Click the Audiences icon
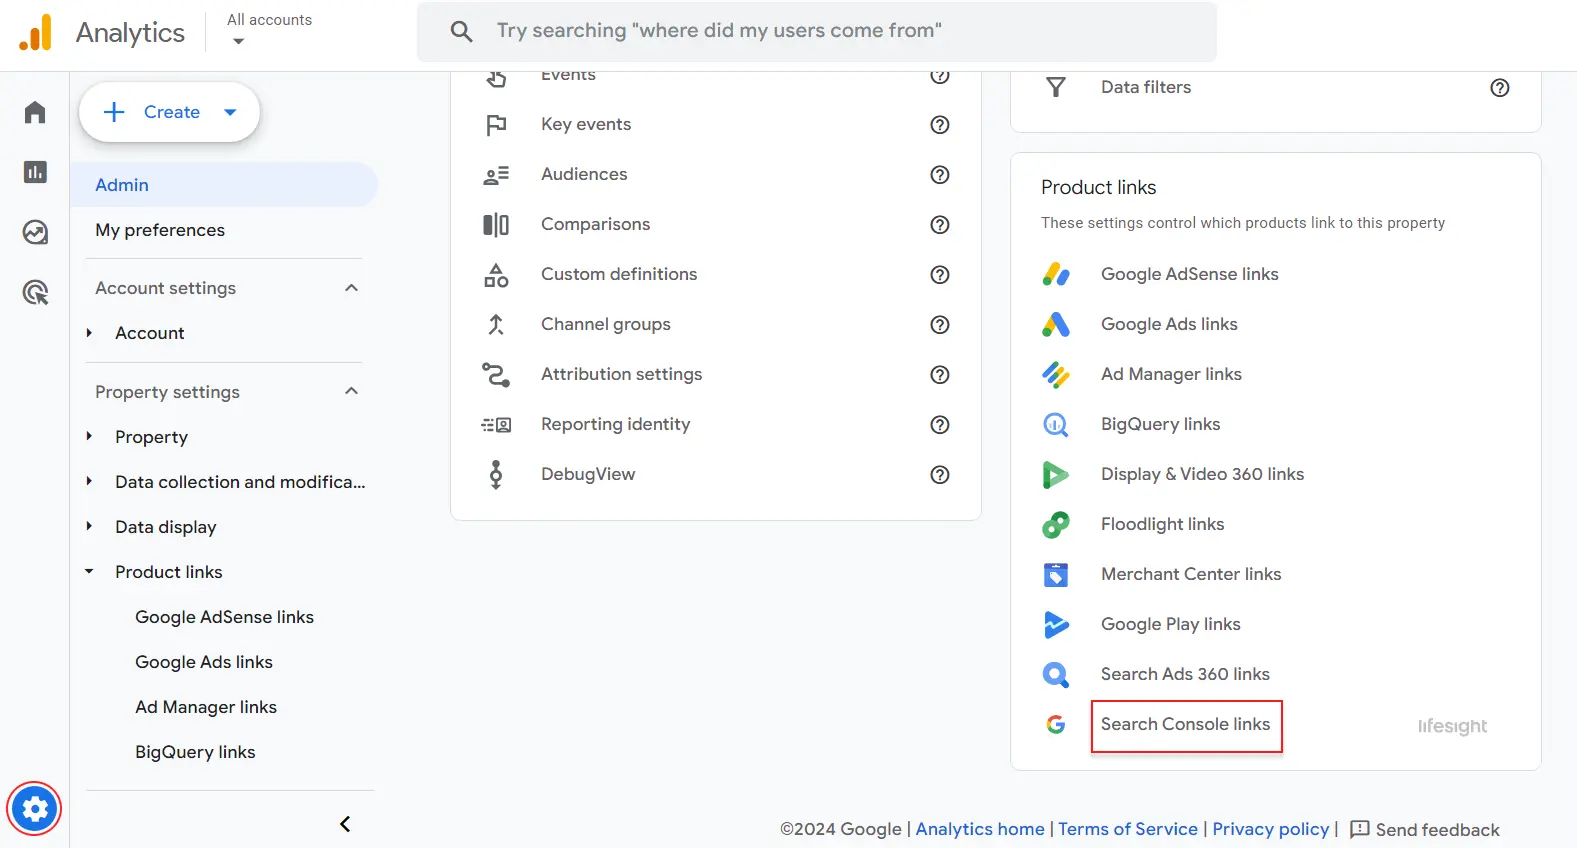Viewport: 1577px width, 848px height. click(496, 175)
